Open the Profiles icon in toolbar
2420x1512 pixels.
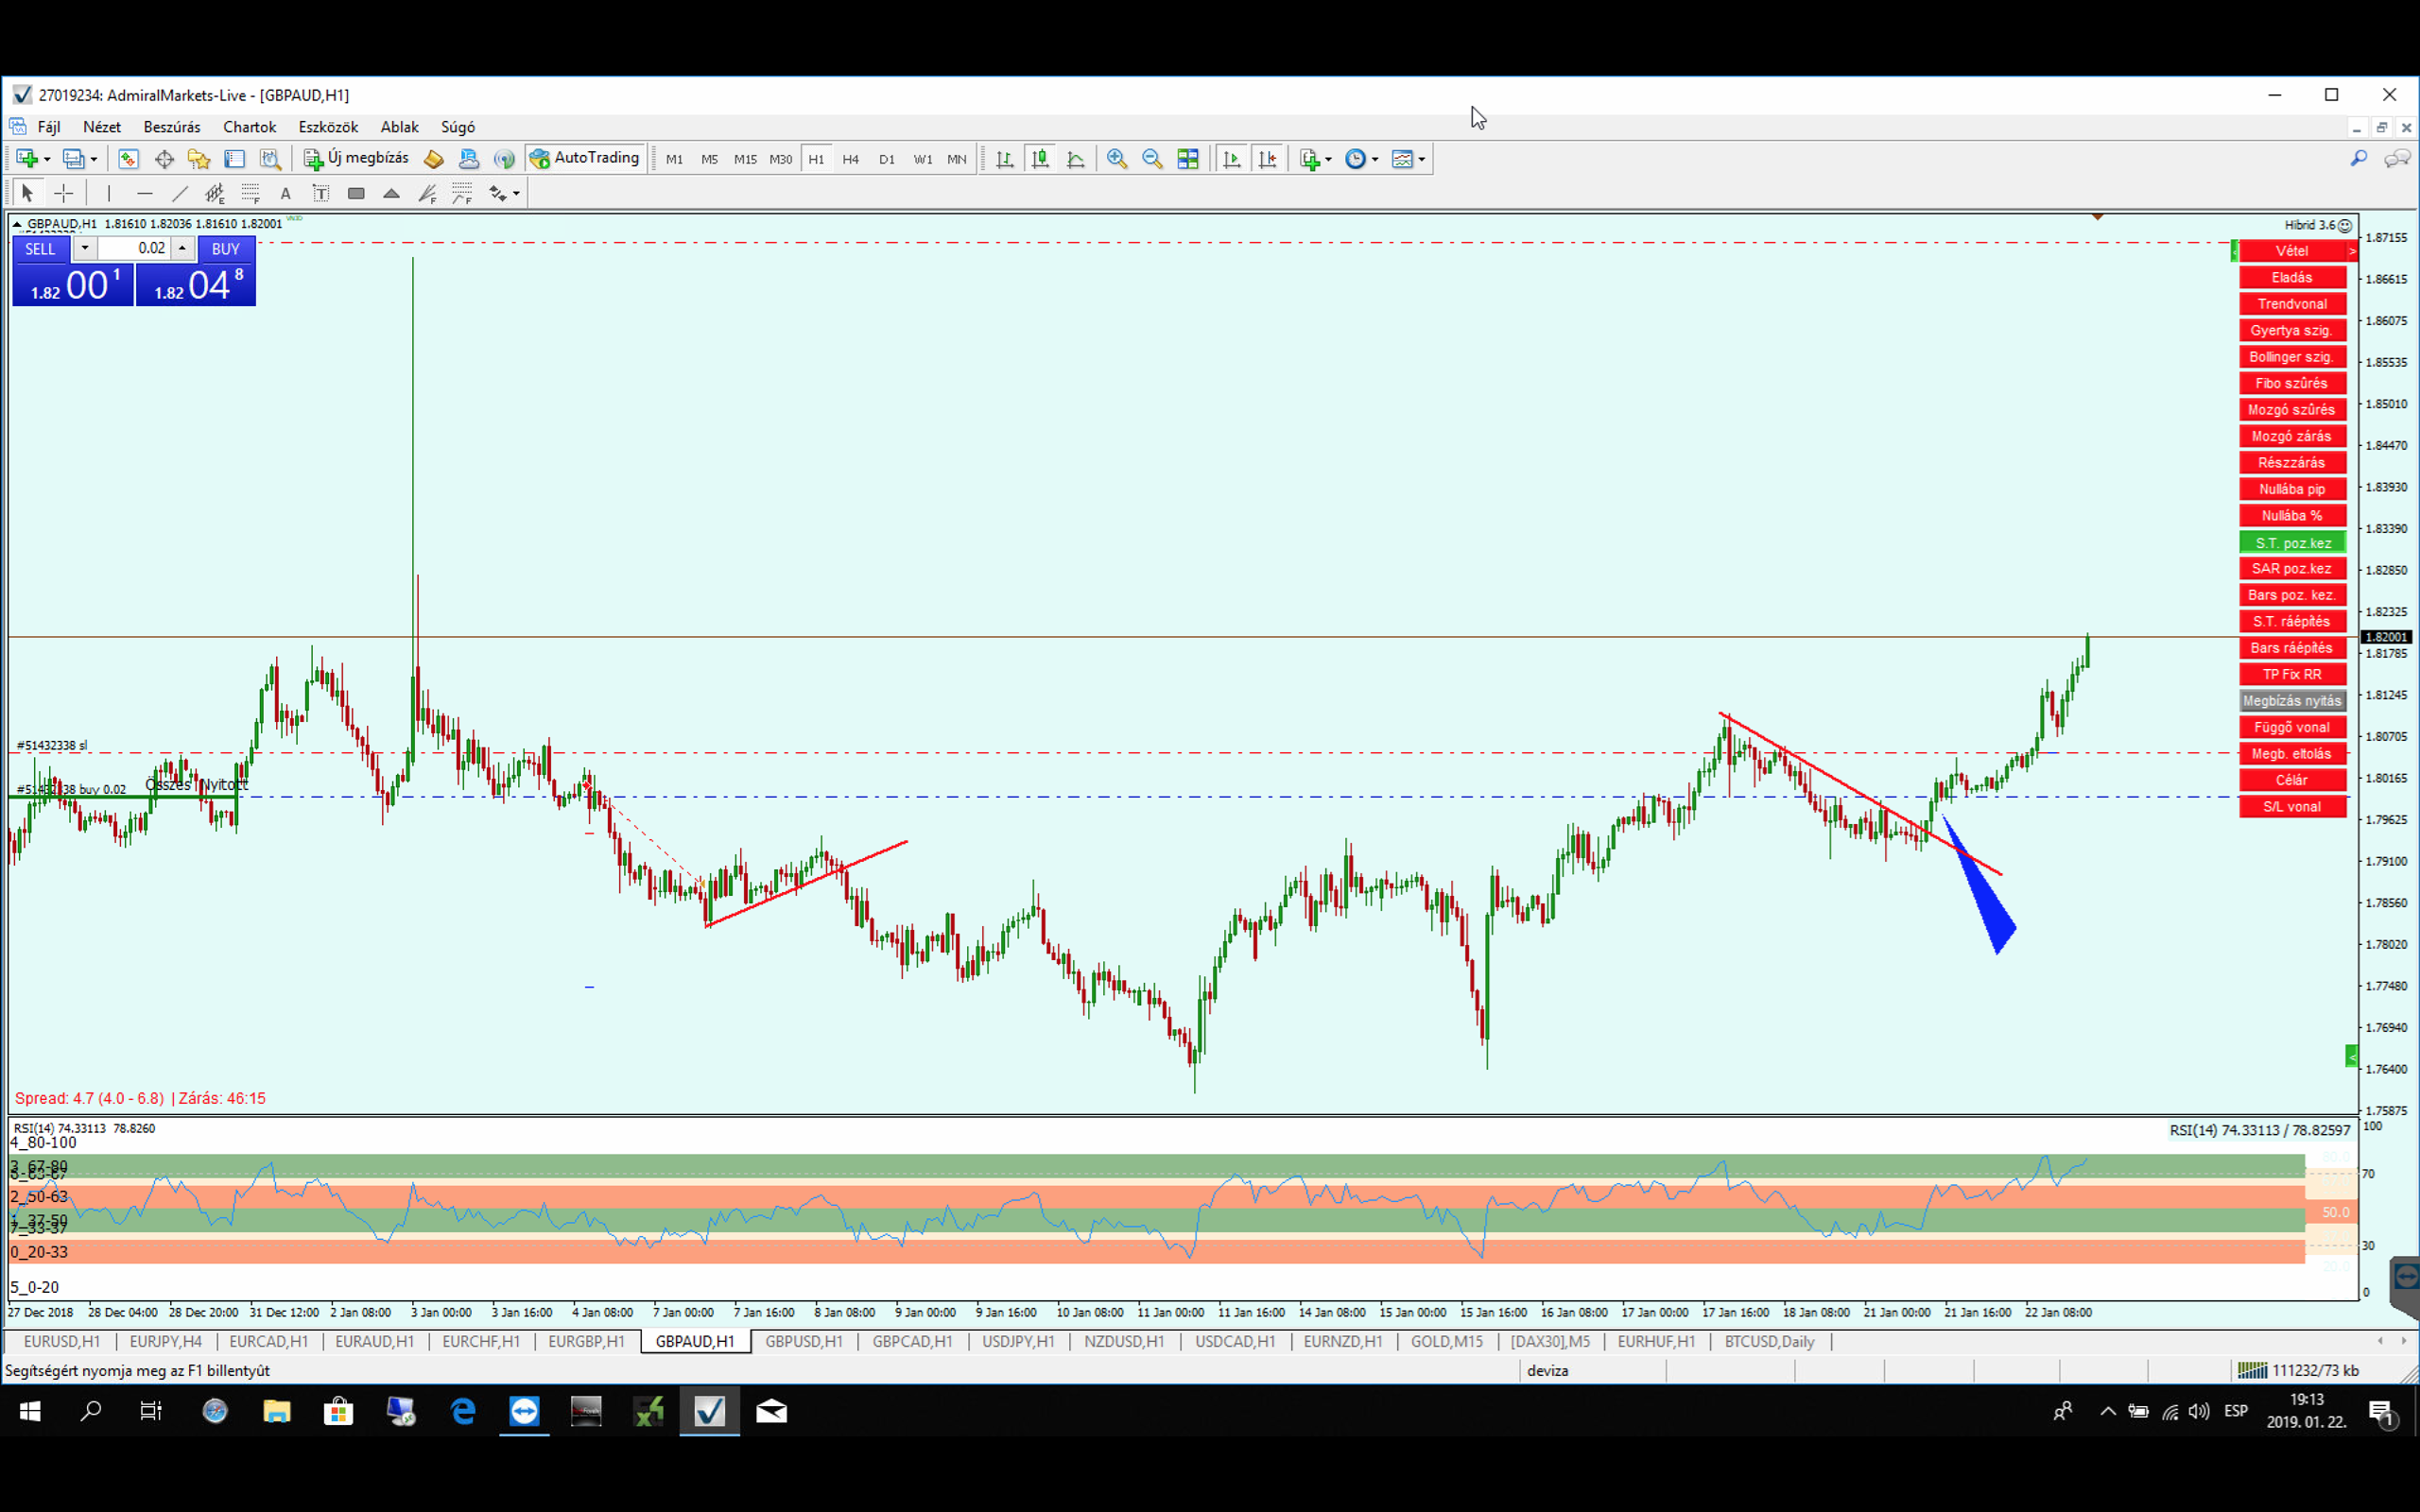click(x=74, y=159)
